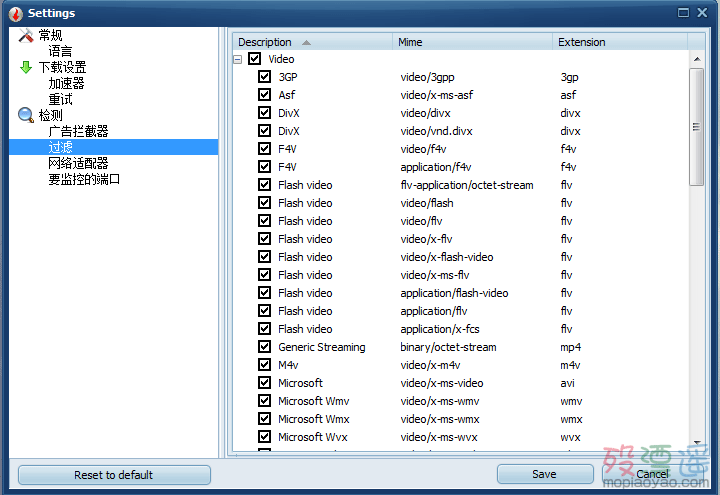720x495 pixels.
Task: Collapse the Video group
Action: tap(238, 59)
